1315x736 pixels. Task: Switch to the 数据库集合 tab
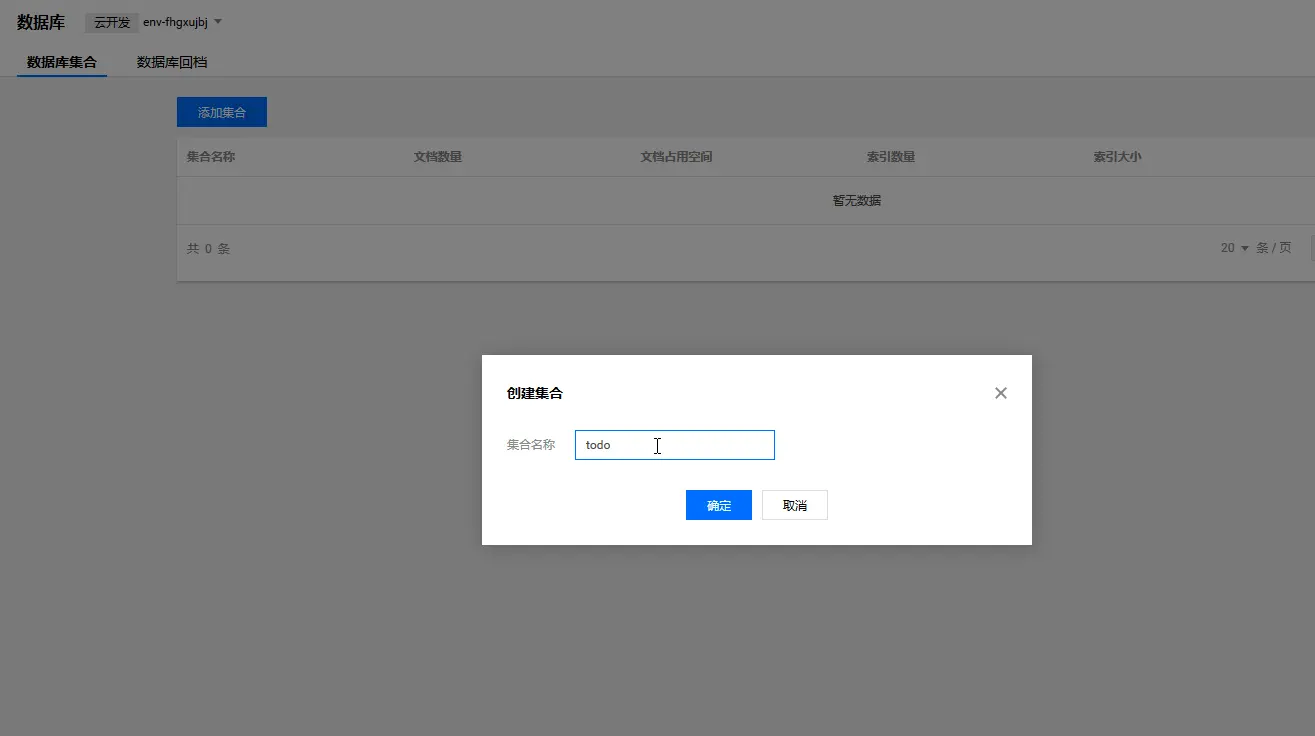[x=62, y=62]
